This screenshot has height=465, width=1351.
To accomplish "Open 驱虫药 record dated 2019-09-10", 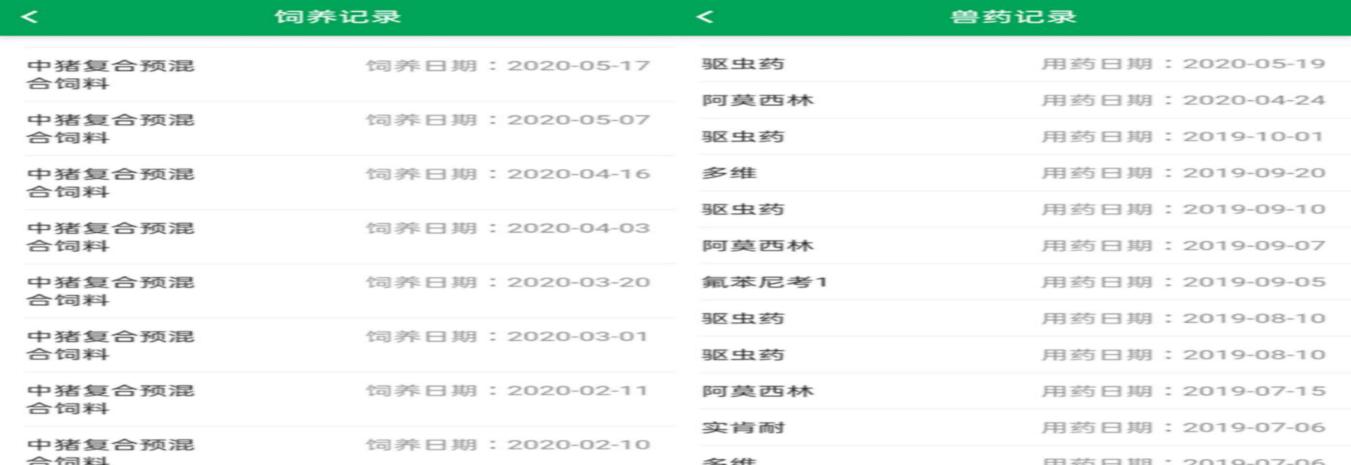I will click(x=1013, y=209).
